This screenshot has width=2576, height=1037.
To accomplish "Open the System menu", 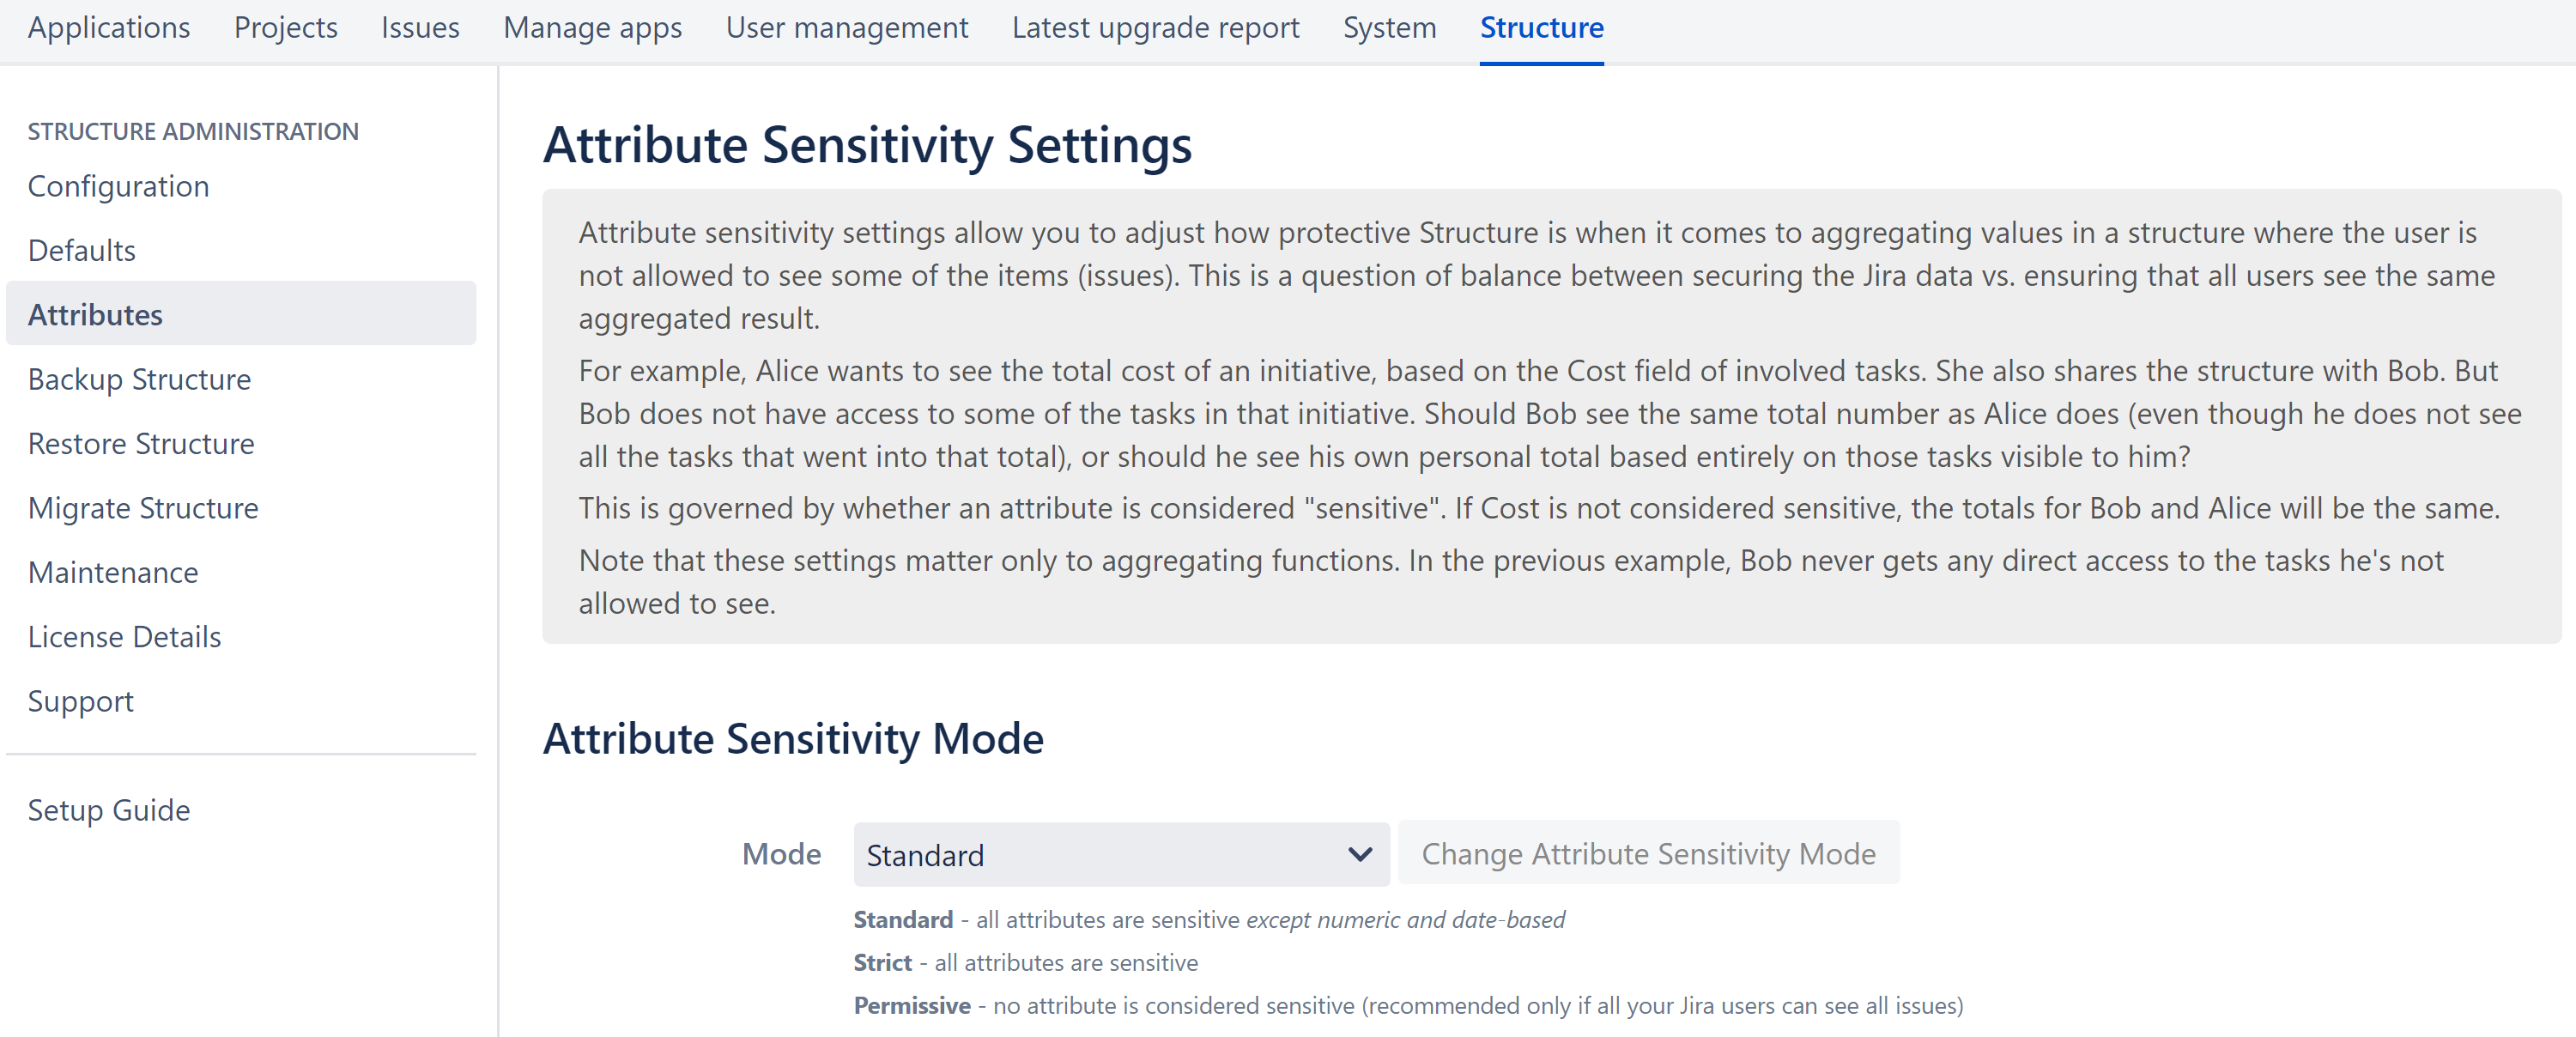I will [1388, 28].
